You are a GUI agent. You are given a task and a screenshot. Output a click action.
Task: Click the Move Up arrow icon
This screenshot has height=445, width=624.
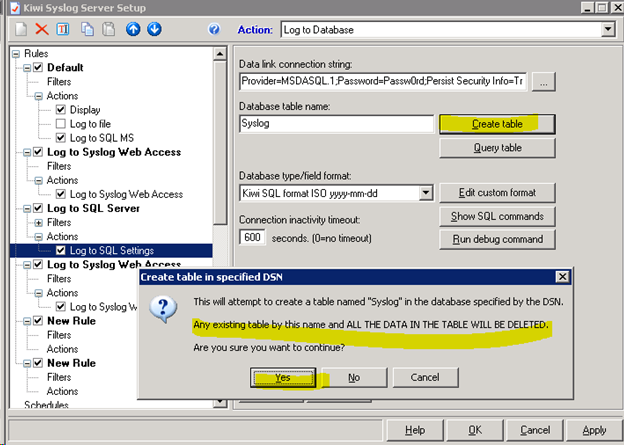pyautogui.click(x=133, y=29)
